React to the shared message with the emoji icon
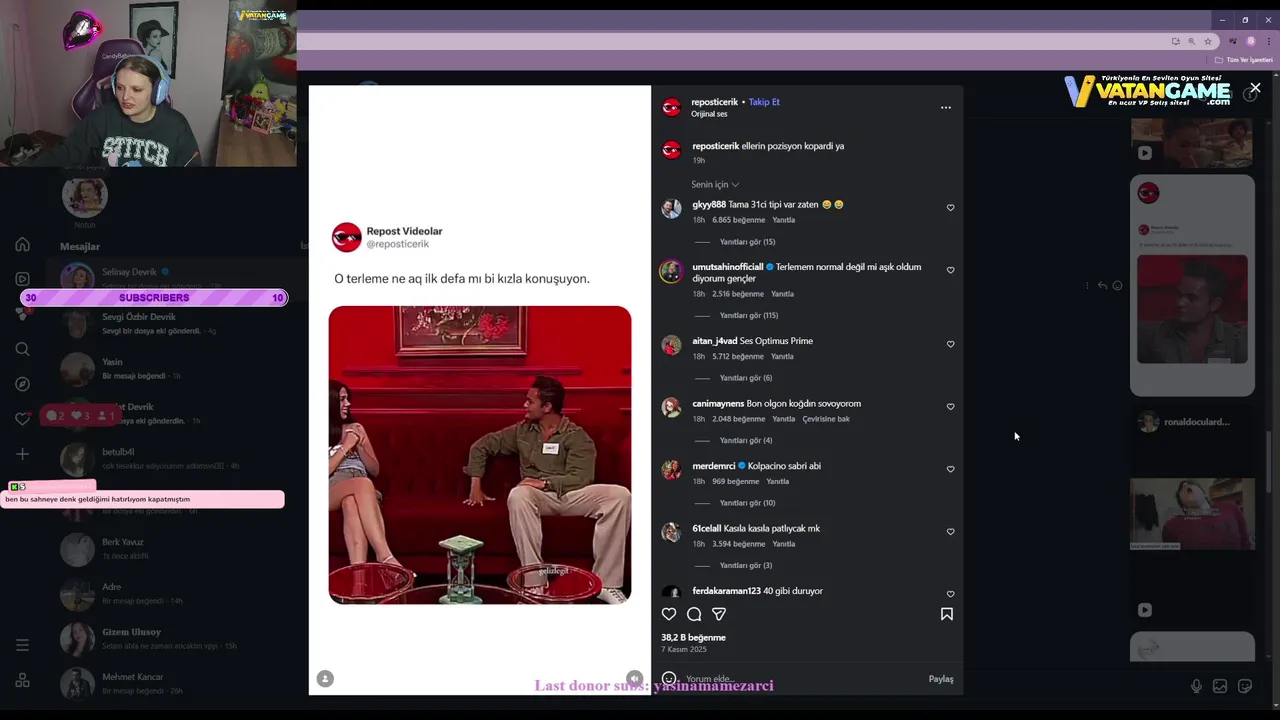 (1117, 286)
